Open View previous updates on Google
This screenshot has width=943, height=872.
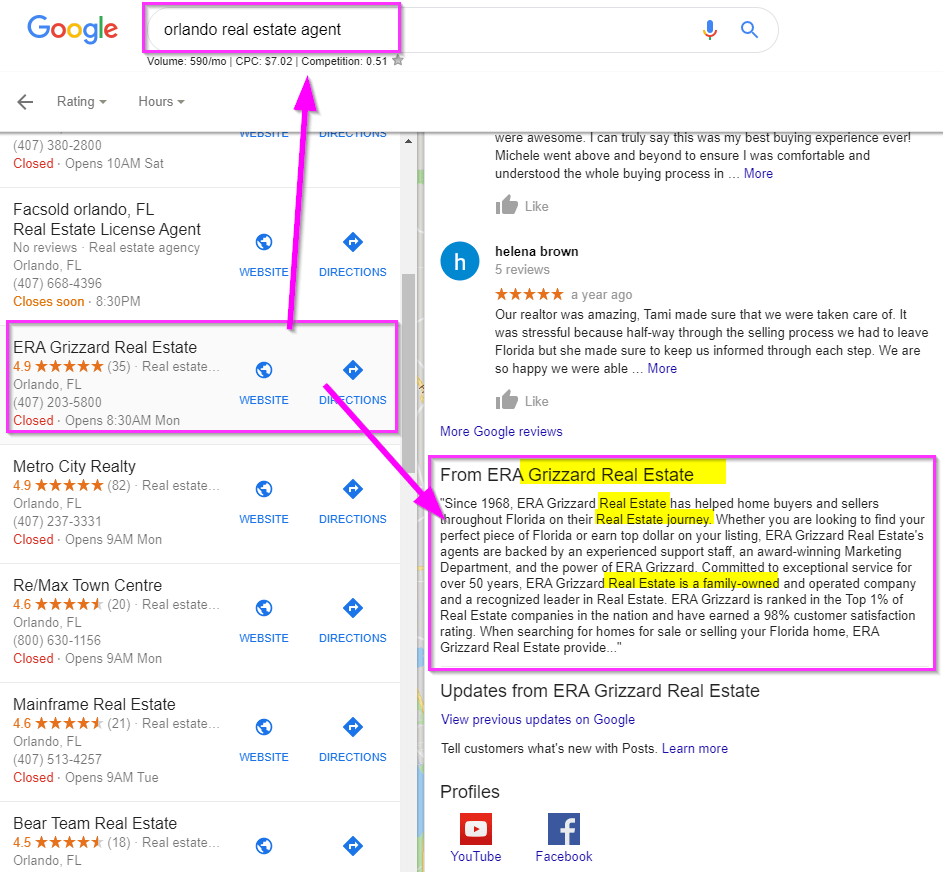pos(538,719)
